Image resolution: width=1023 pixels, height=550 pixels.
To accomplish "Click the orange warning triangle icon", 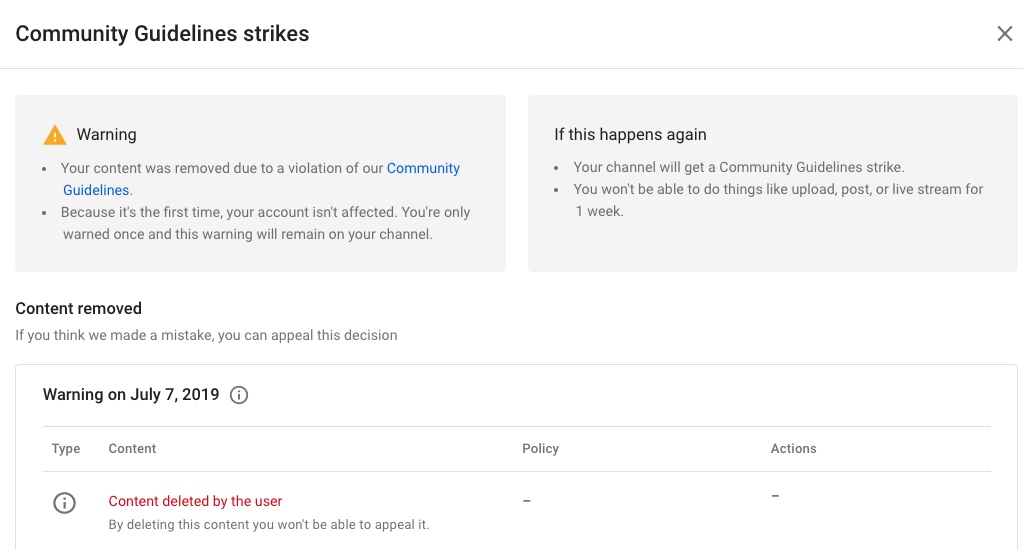I will [54, 135].
